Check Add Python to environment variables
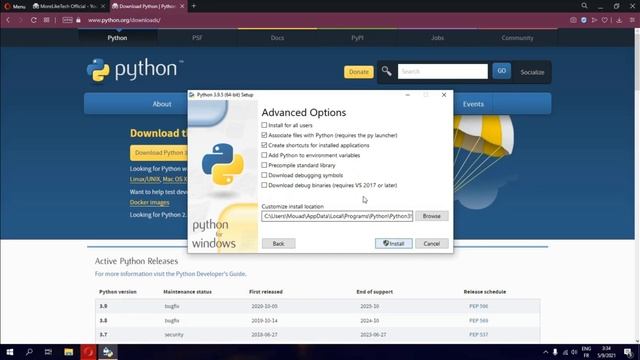This screenshot has height=360, width=640. (311, 155)
